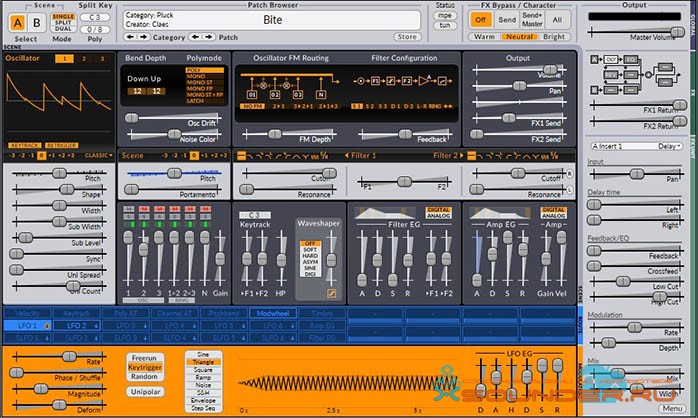This screenshot has width=698, height=418.
Task: Click the arrow icon on LFO 1
Action: click(x=47, y=326)
